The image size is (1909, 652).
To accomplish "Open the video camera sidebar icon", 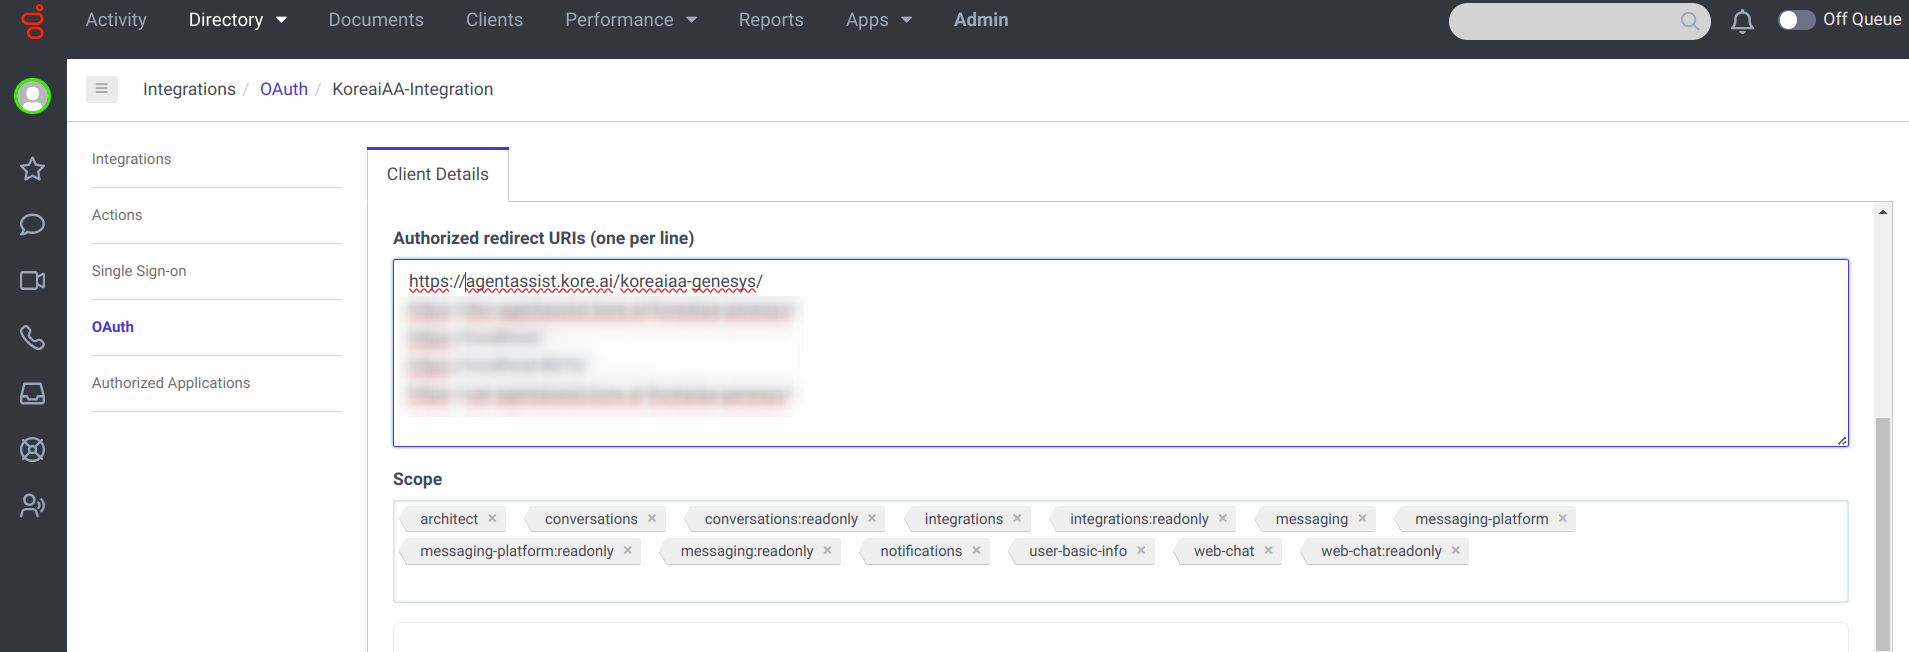I will pyautogui.click(x=32, y=280).
